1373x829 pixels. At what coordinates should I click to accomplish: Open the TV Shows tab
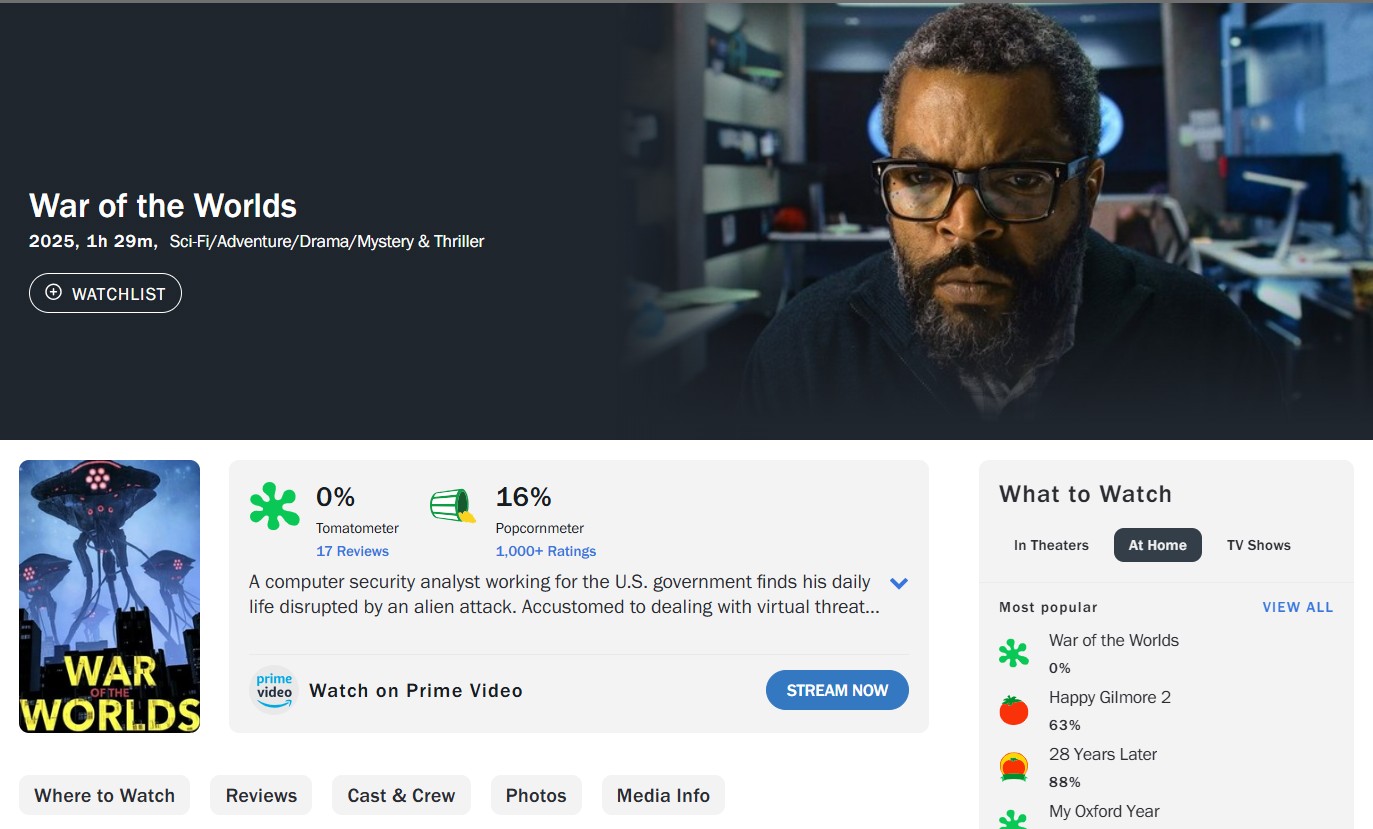1258,545
